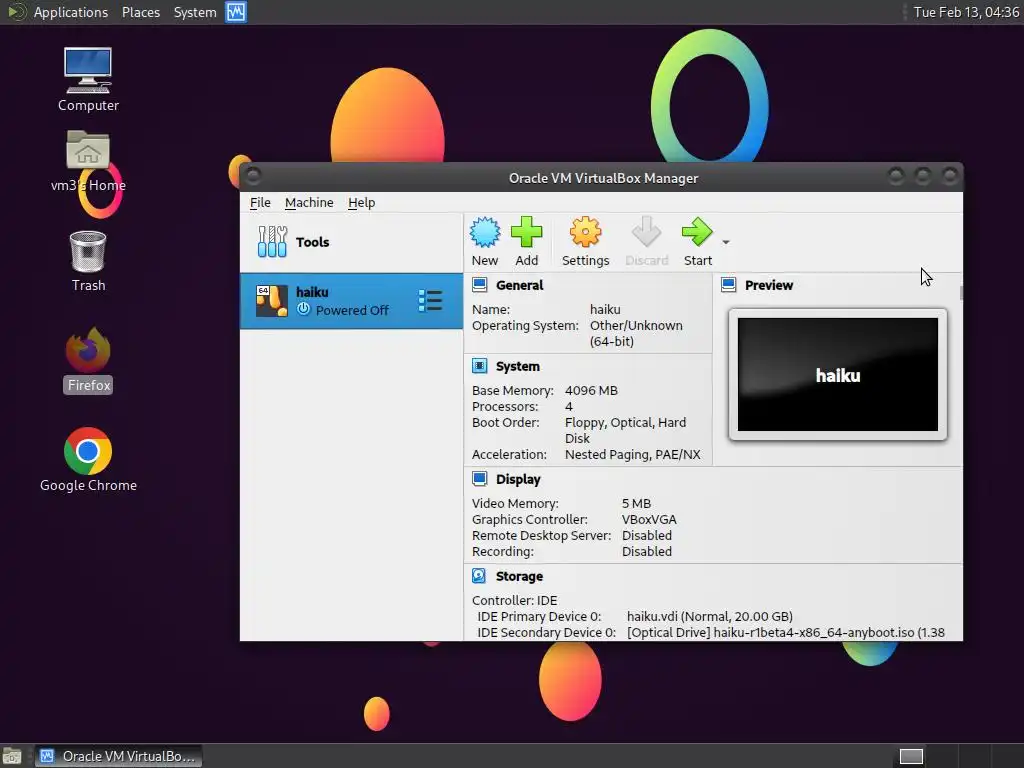Image resolution: width=1024 pixels, height=768 pixels.
Task: Click the window menu button in title bar
Action: (253, 175)
